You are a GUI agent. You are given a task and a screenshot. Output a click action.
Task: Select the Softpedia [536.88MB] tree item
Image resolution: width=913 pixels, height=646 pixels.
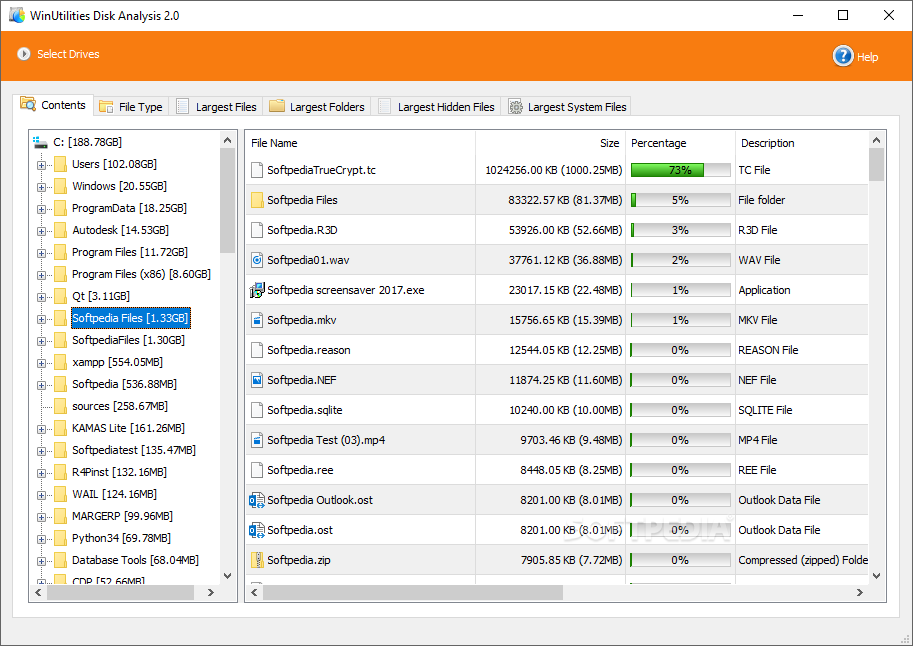125,384
